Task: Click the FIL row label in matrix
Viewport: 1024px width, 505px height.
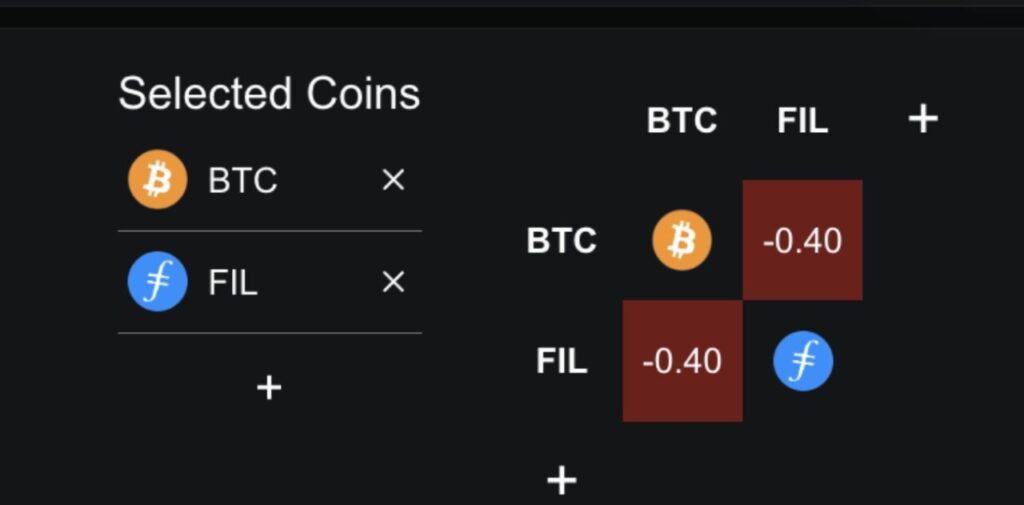Action: (561, 361)
